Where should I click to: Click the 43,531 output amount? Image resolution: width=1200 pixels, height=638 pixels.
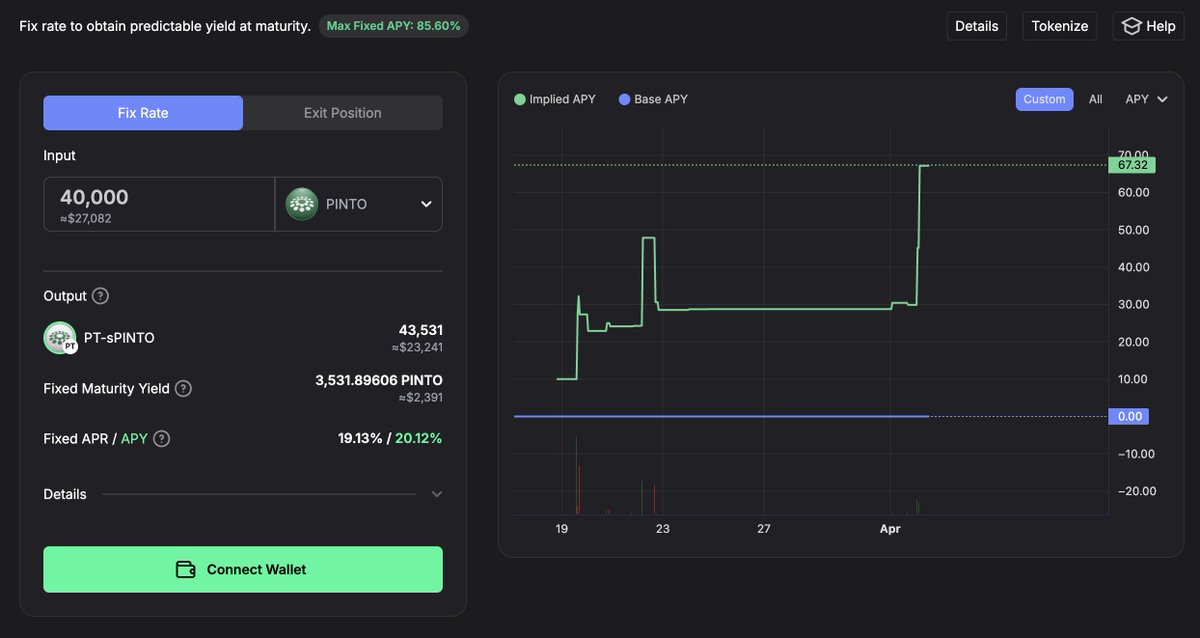[421, 330]
